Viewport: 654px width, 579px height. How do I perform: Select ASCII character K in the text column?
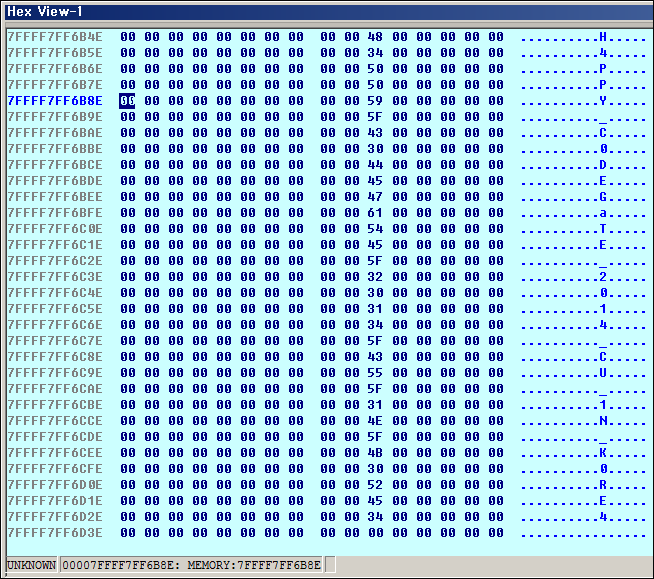tap(603, 453)
